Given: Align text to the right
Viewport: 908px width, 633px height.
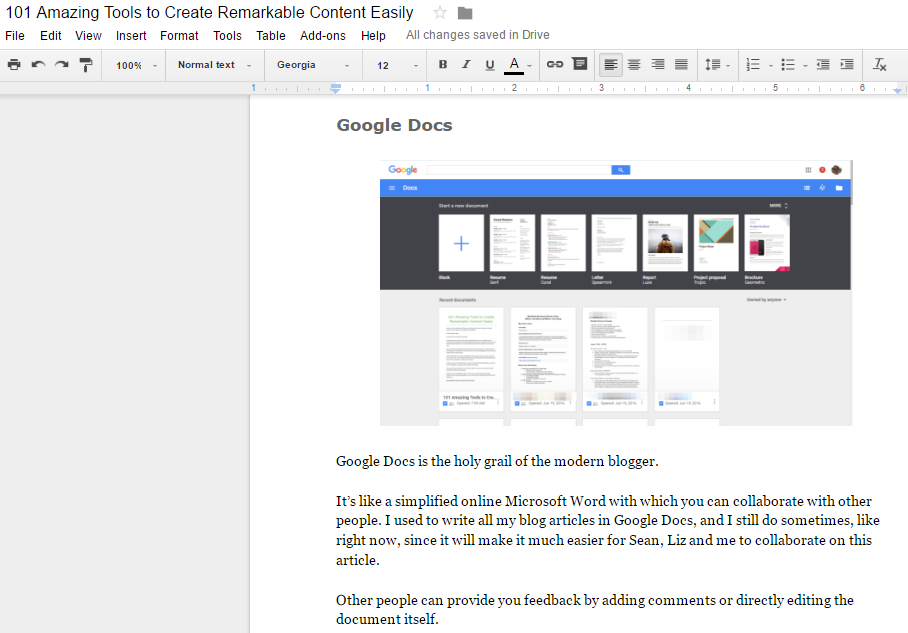Looking at the screenshot, I should coord(658,65).
